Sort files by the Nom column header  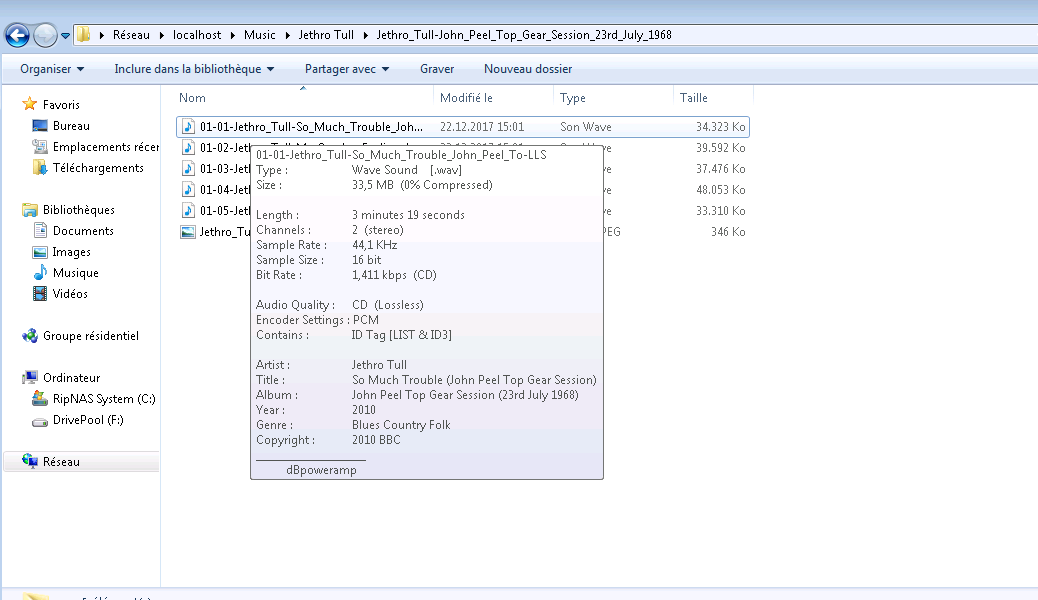pyautogui.click(x=193, y=98)
